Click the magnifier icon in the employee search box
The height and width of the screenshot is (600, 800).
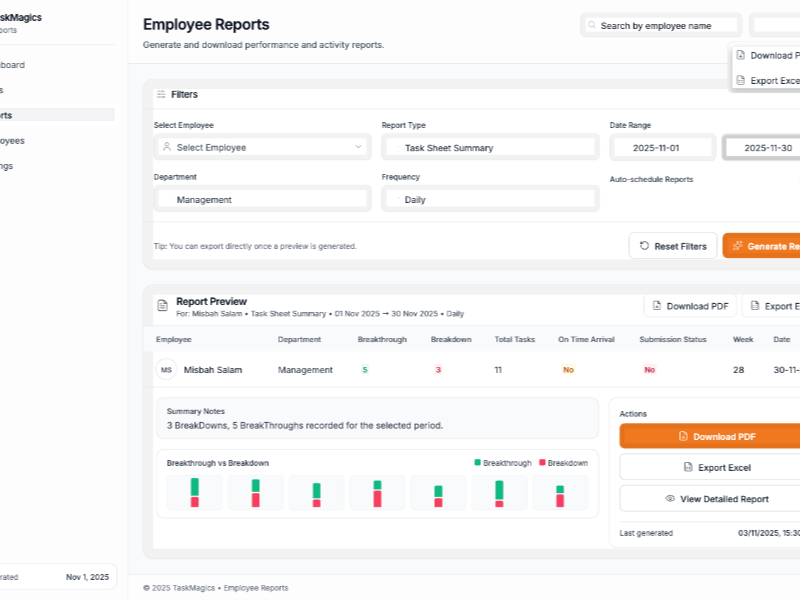click(x=593, y=24)
